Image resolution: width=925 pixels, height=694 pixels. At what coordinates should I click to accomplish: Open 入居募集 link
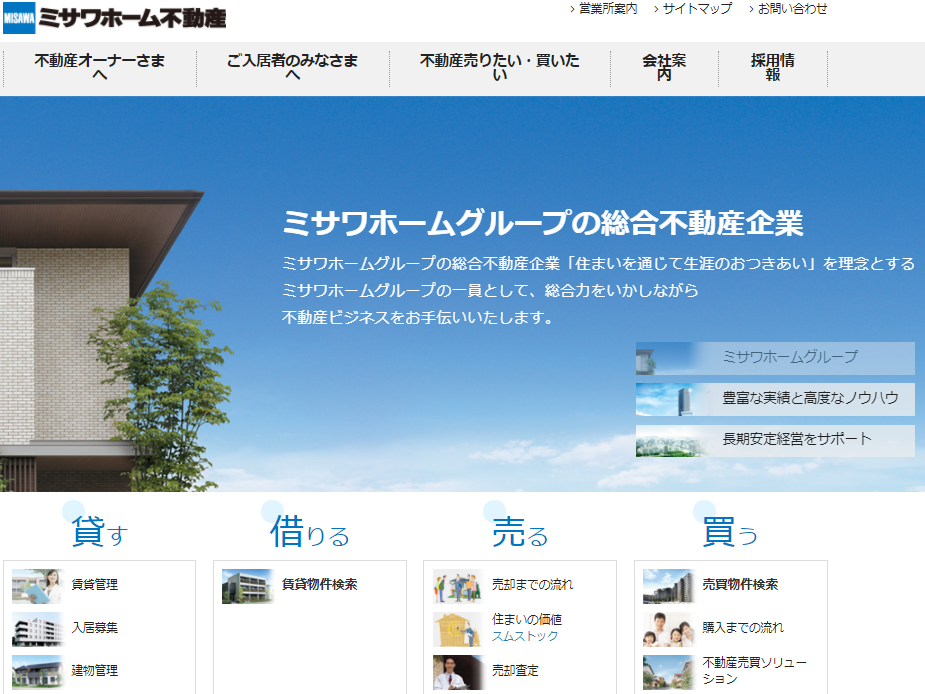95,627
